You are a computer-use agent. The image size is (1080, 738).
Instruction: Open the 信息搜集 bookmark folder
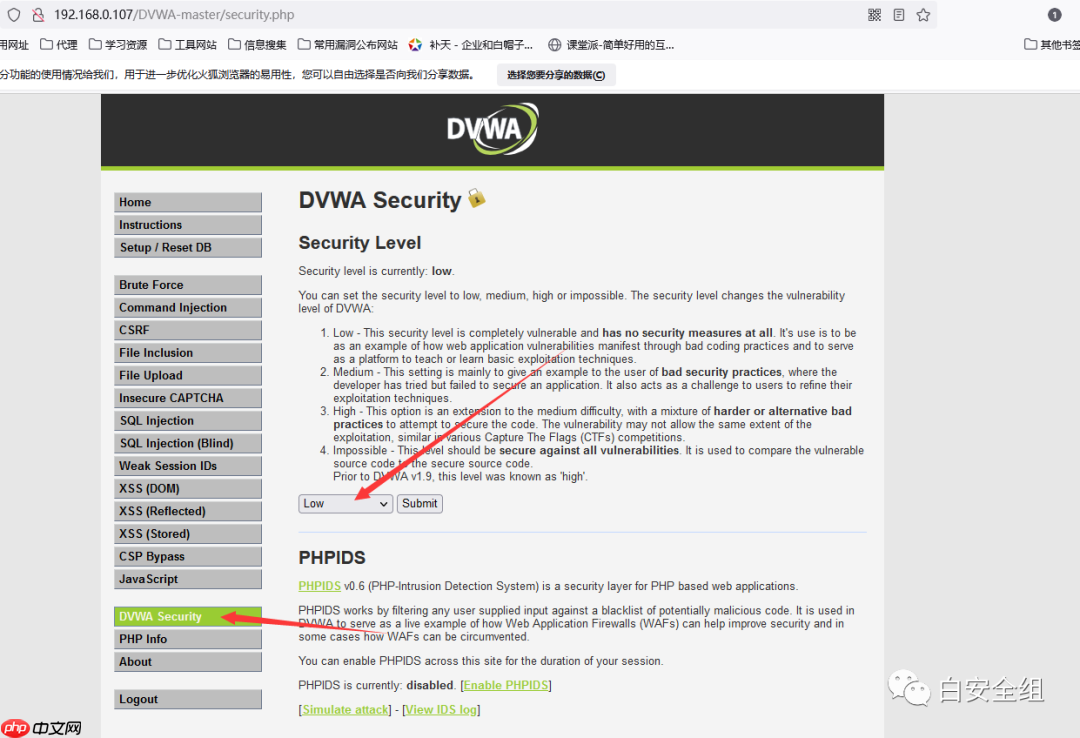pyautogui.click(x=257, y=45)
